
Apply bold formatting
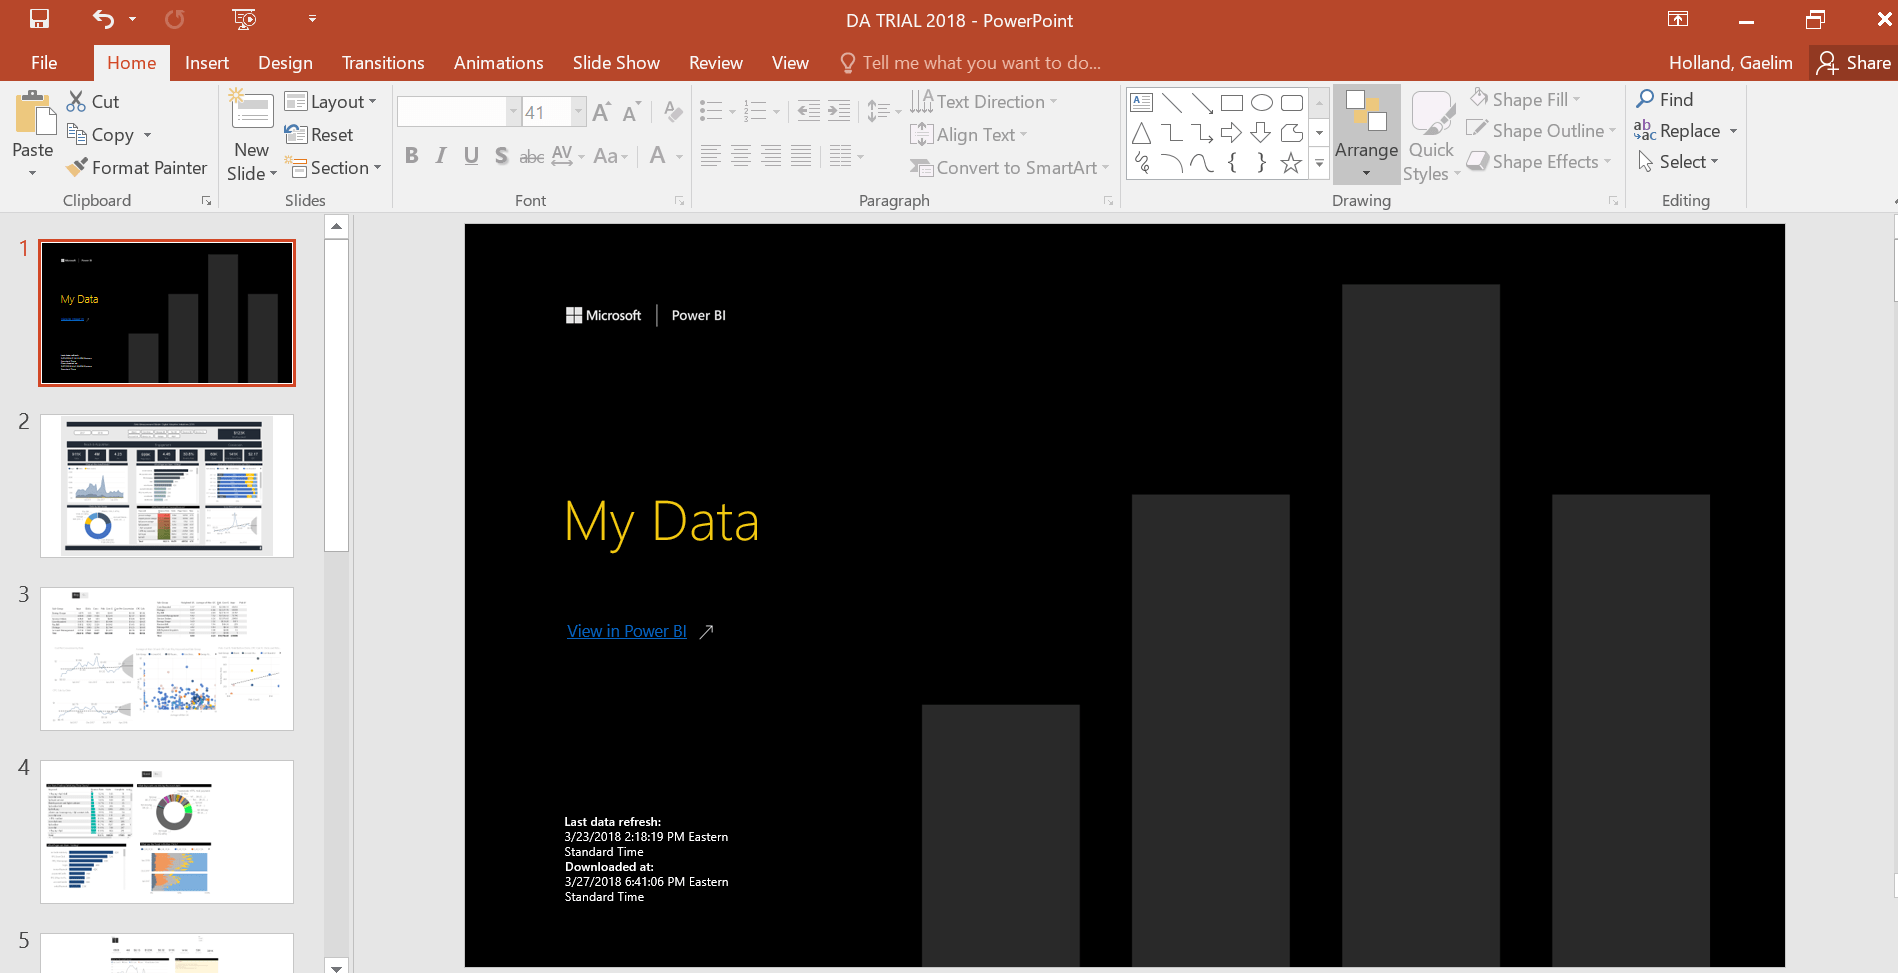point(411,155)
